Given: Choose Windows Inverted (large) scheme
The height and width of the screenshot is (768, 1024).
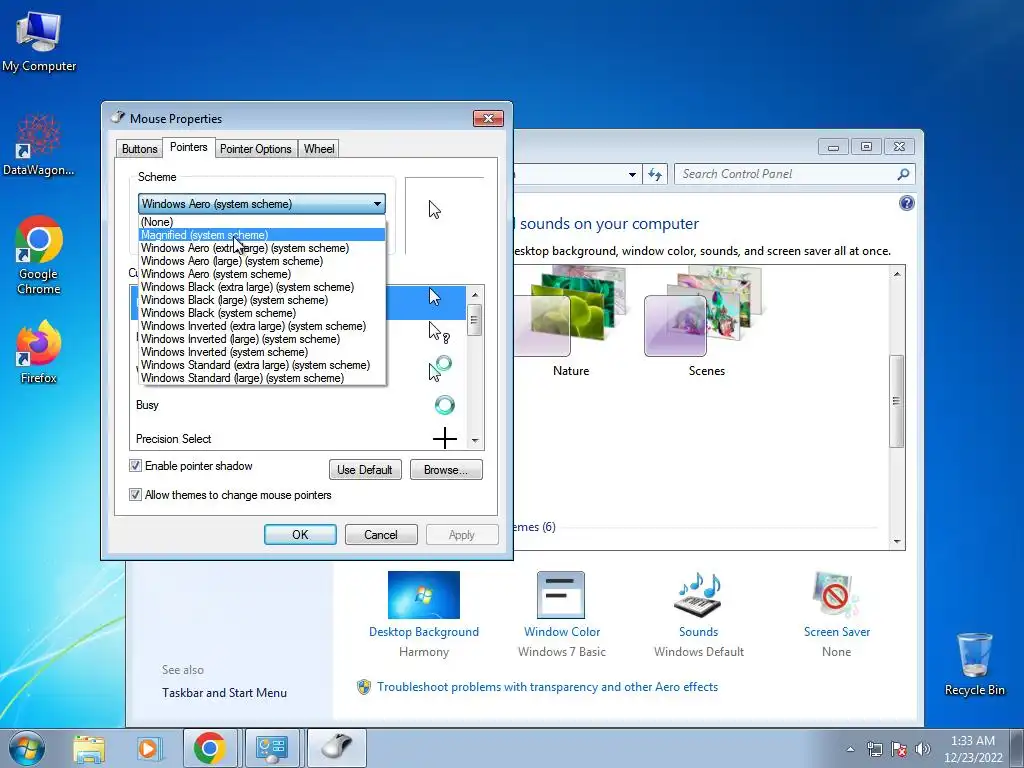Looking at the screenshot, I should tap(262, 339).
